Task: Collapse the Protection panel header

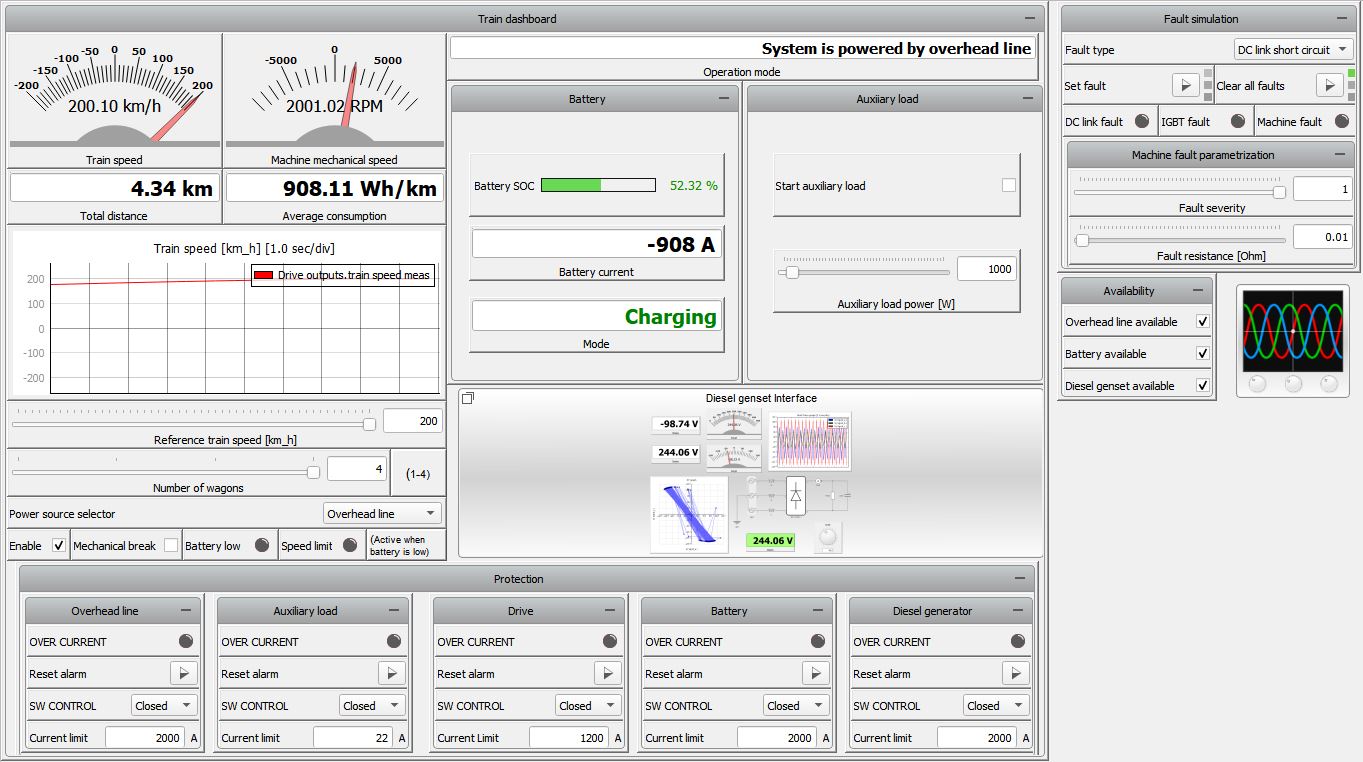Action: (x=1019, y=579)
